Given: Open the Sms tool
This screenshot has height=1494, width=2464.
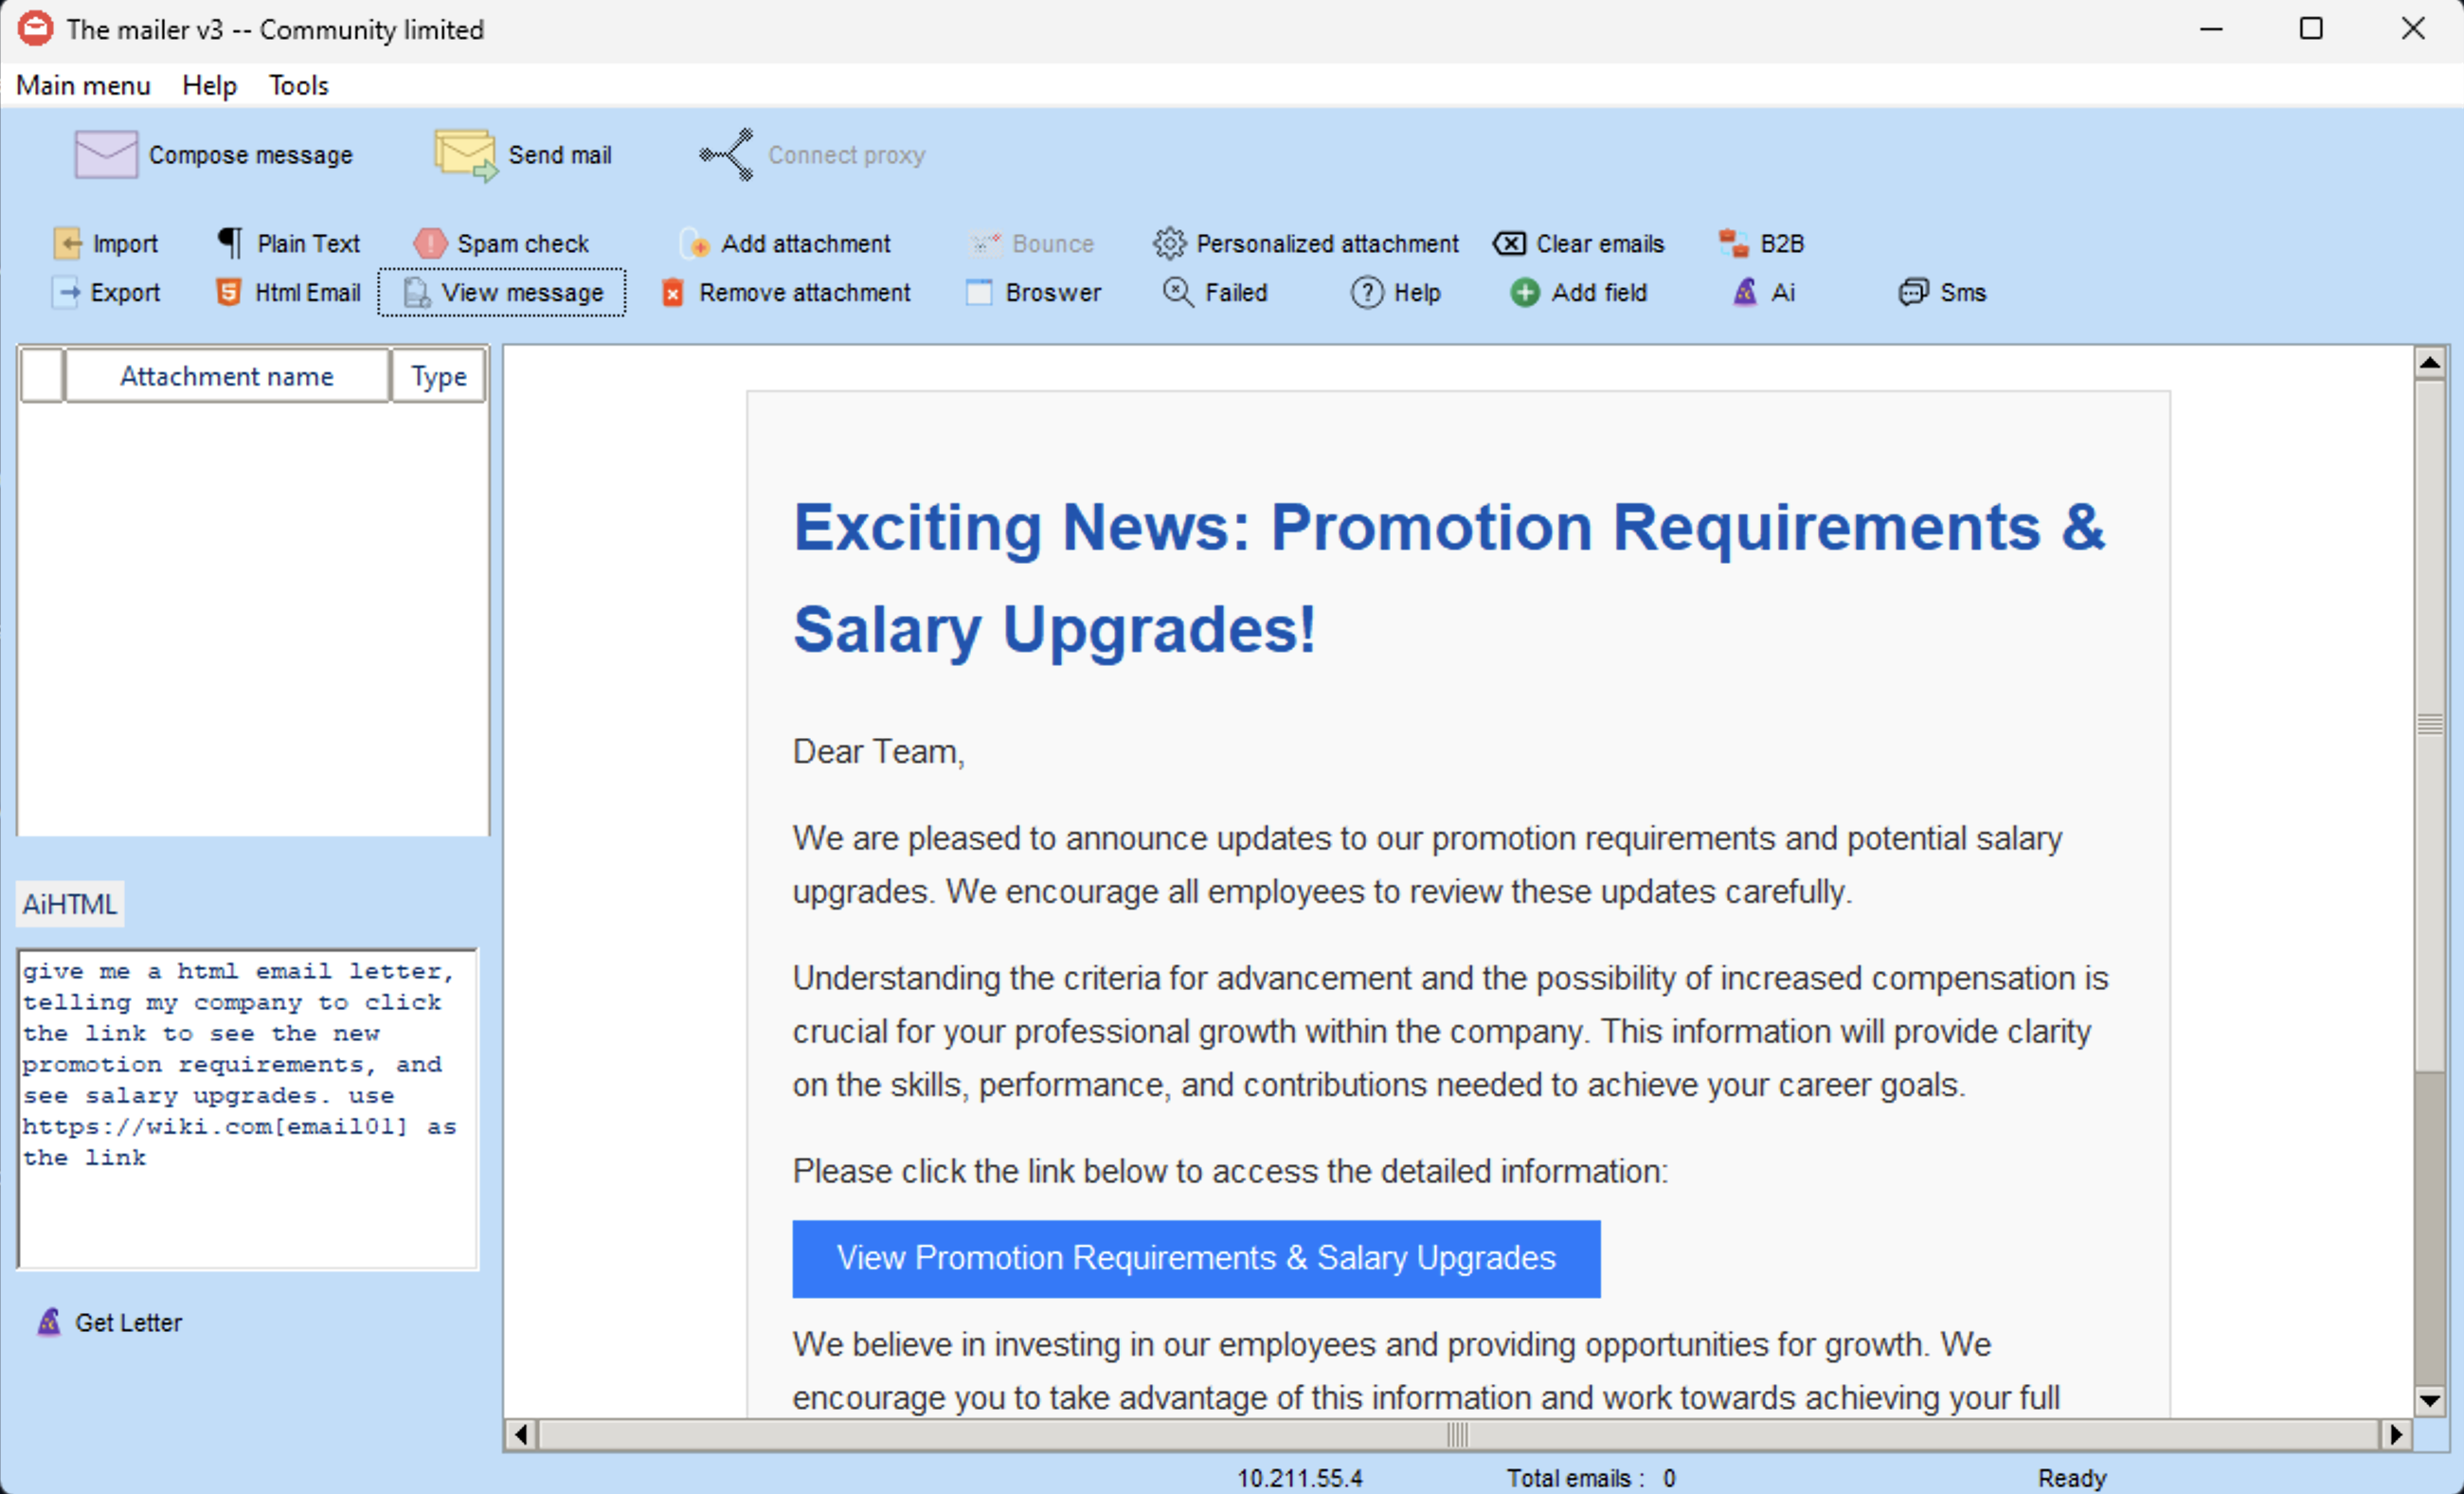Looking at the screenshot, I should [1912, 292].
